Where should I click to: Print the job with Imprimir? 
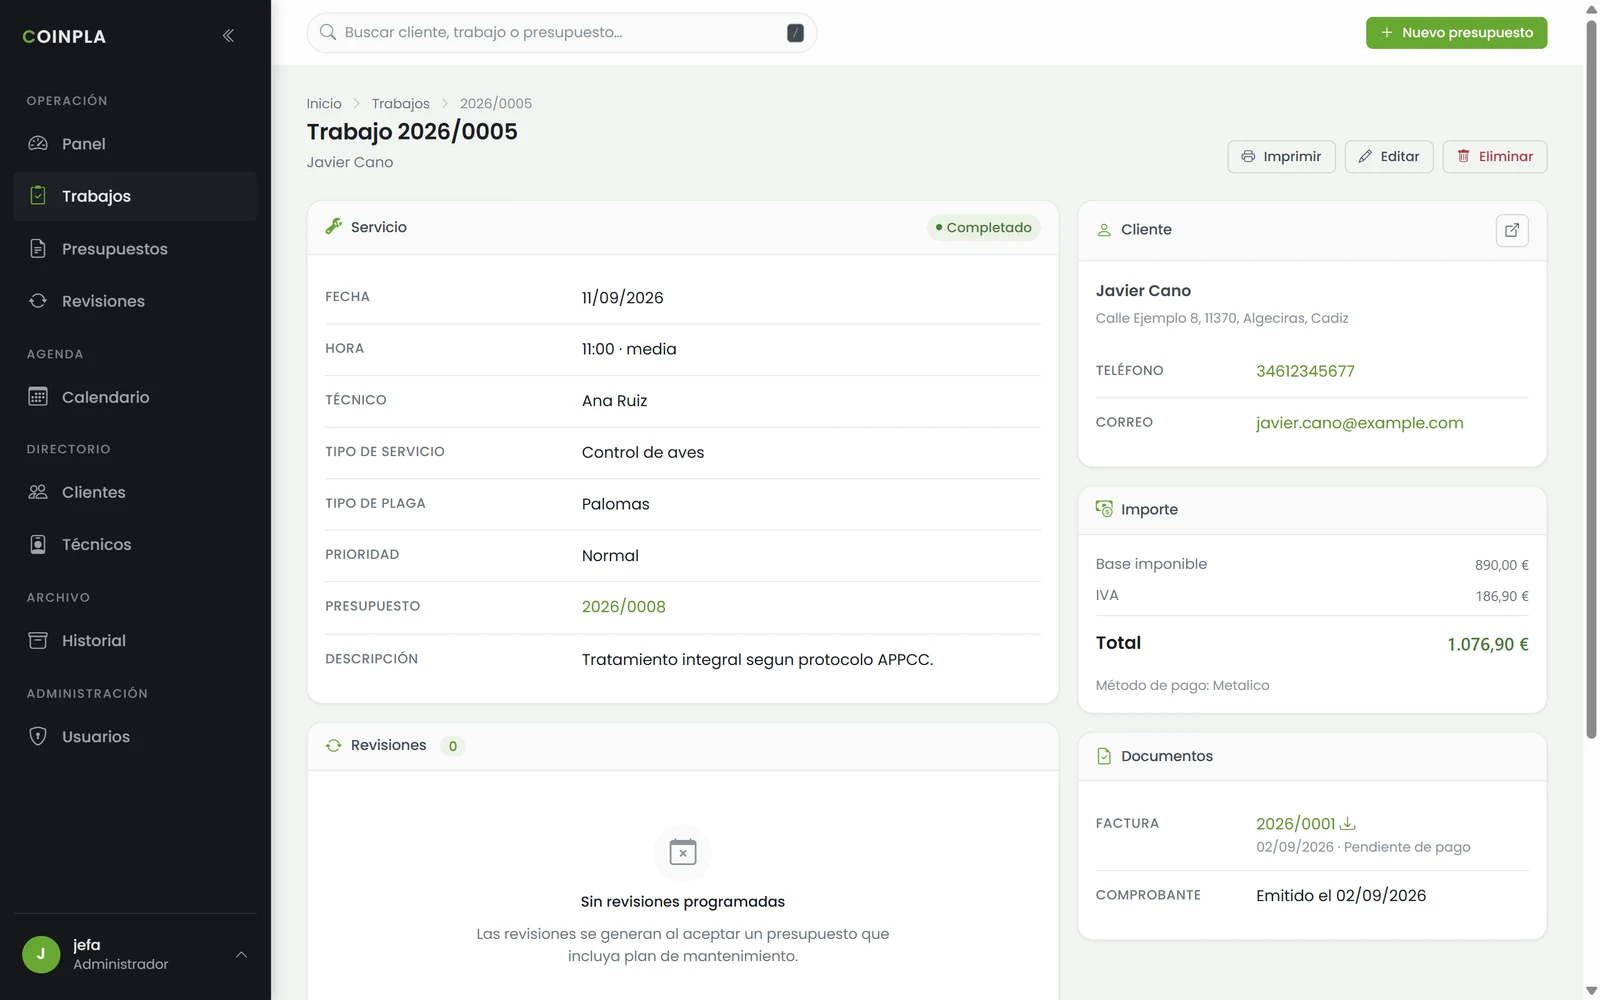[1281, 157]
